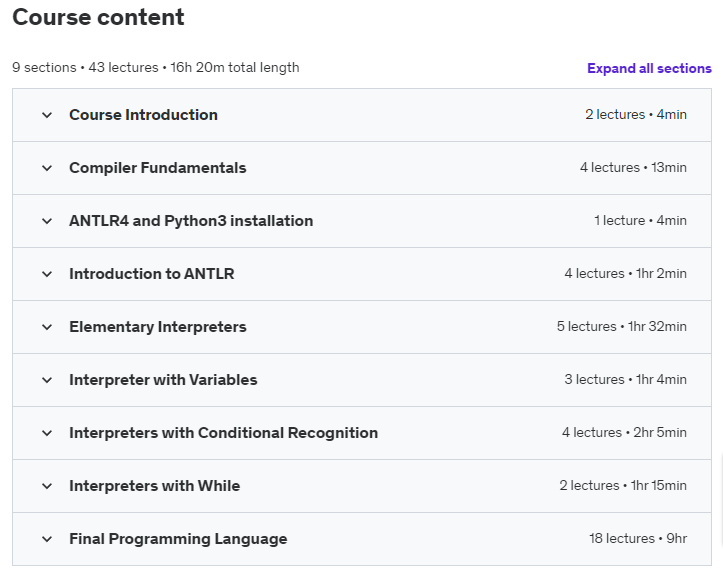Click the Course content heading
Viewport: 723px width, 570px height.
point(98,18)
